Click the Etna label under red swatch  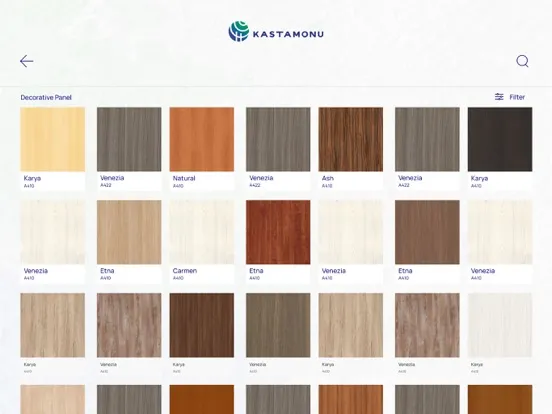point(256,271)
